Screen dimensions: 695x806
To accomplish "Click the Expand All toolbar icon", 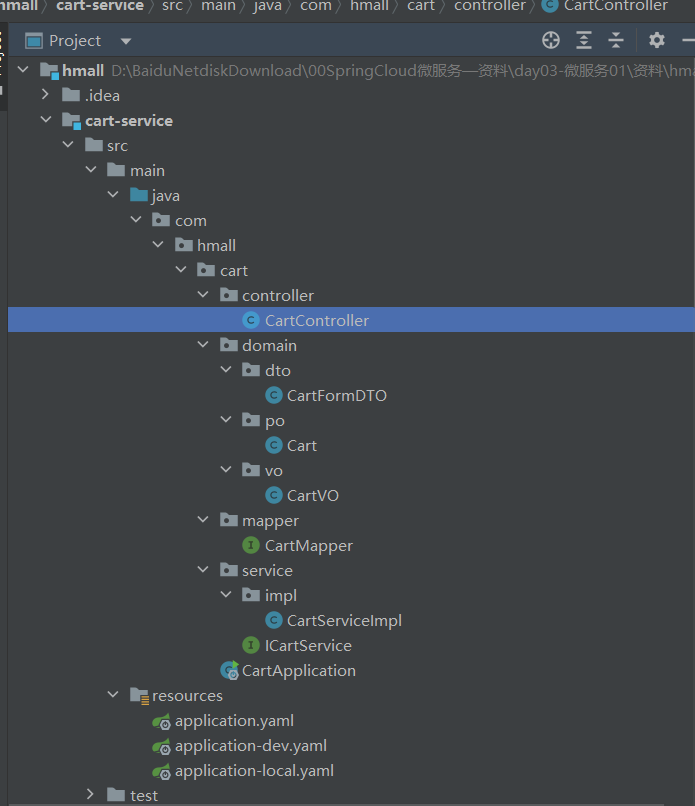I will [583, 40].
